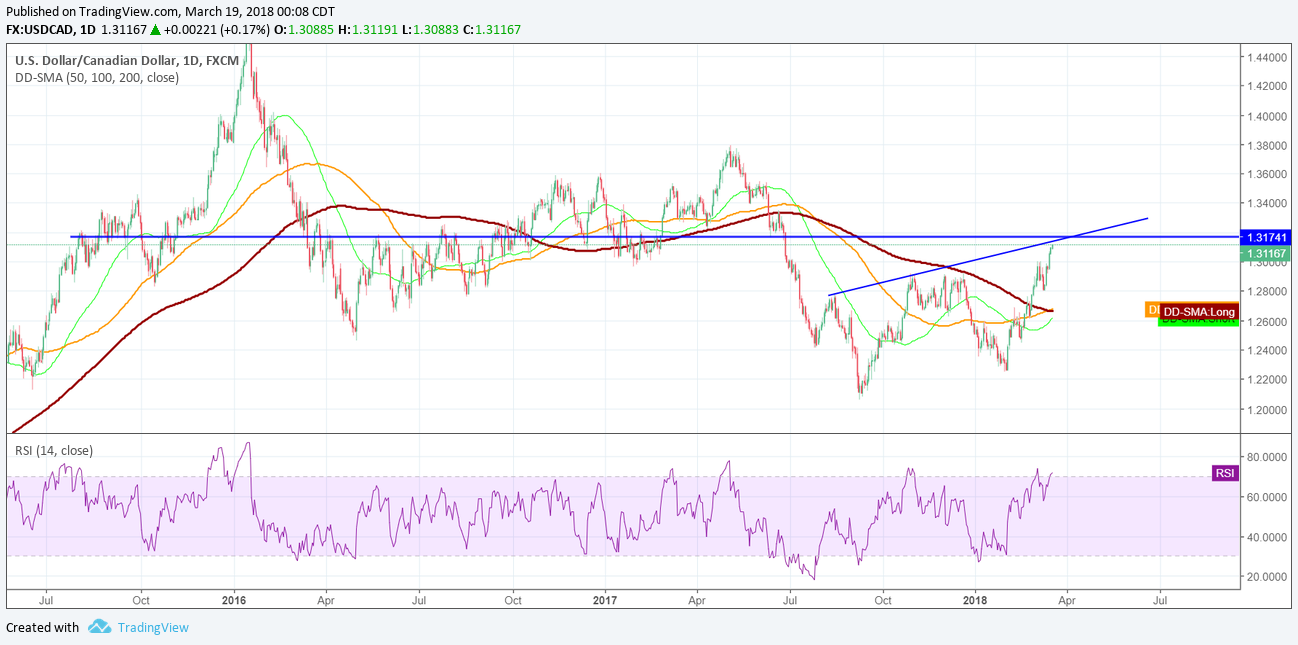Select the blue horizontal 1.31741 resistance line
Screen dimensions: 1298x645
point(655,237)
